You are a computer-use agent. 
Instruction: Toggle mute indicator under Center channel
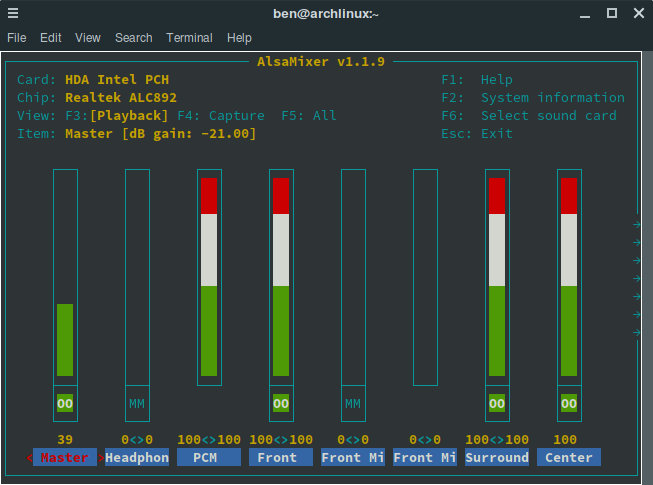point(569,403)
